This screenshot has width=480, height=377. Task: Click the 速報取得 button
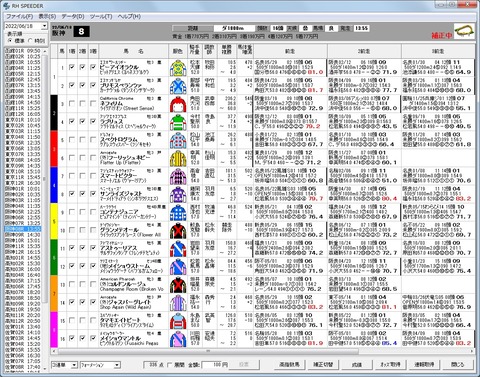(x=424, y=365)
